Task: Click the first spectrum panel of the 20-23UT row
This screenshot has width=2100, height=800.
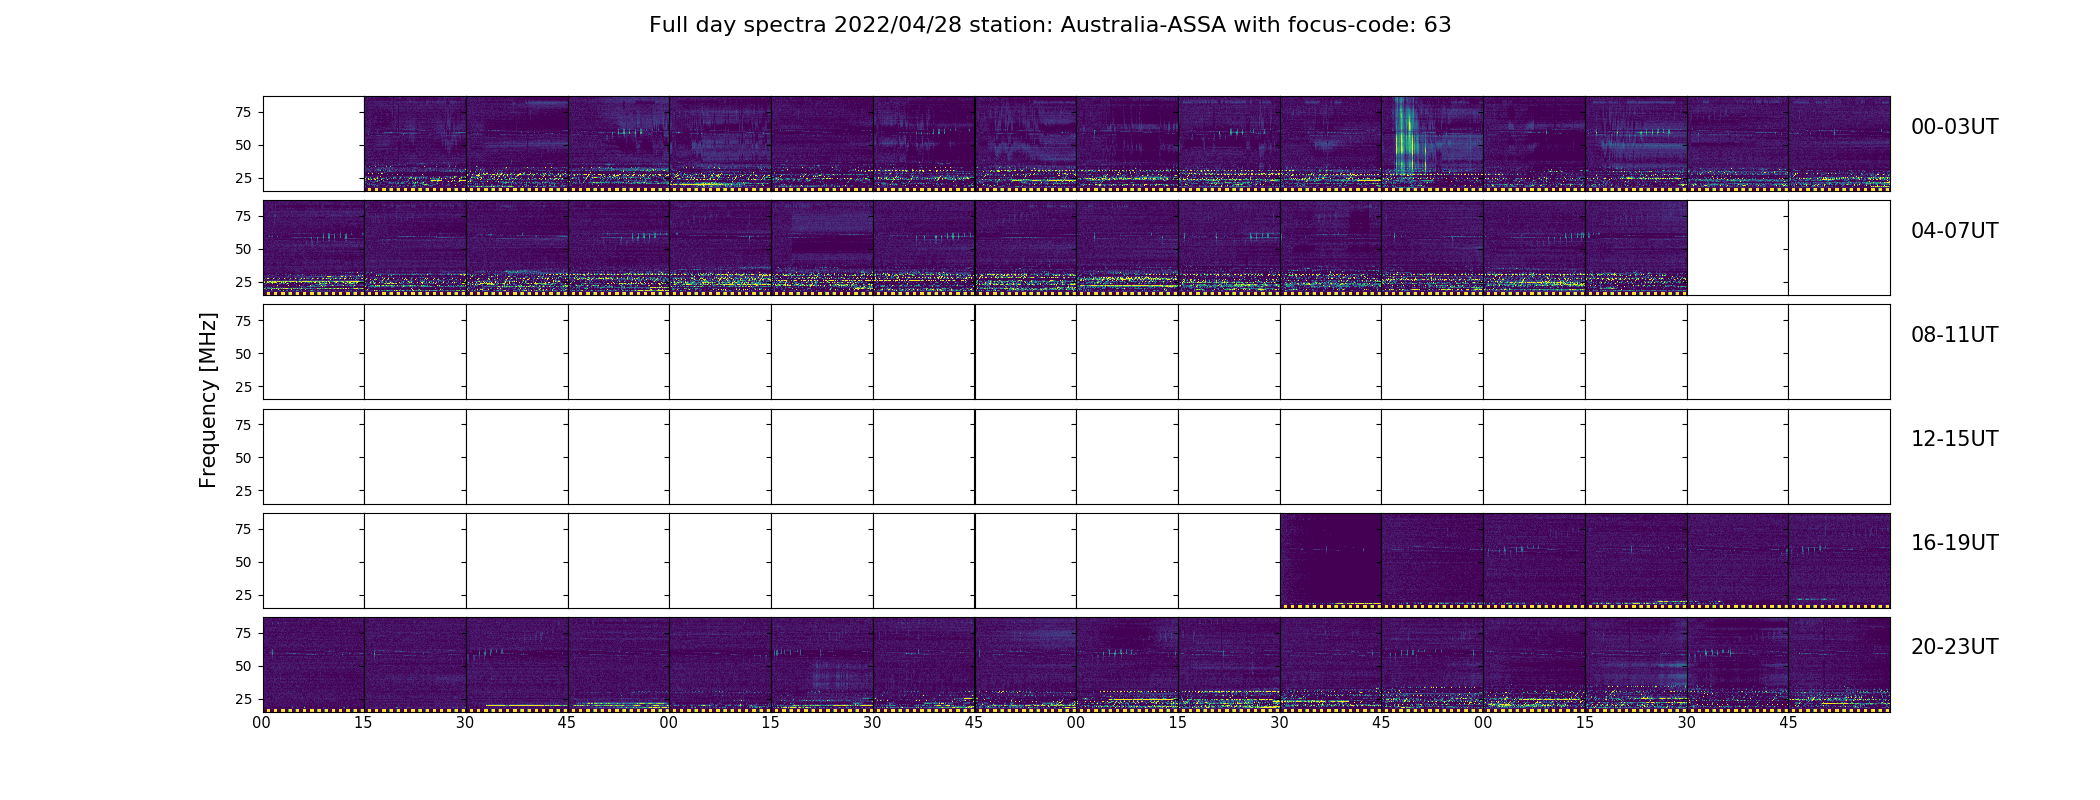Action: pyautogui.click(x=314, y=665)
